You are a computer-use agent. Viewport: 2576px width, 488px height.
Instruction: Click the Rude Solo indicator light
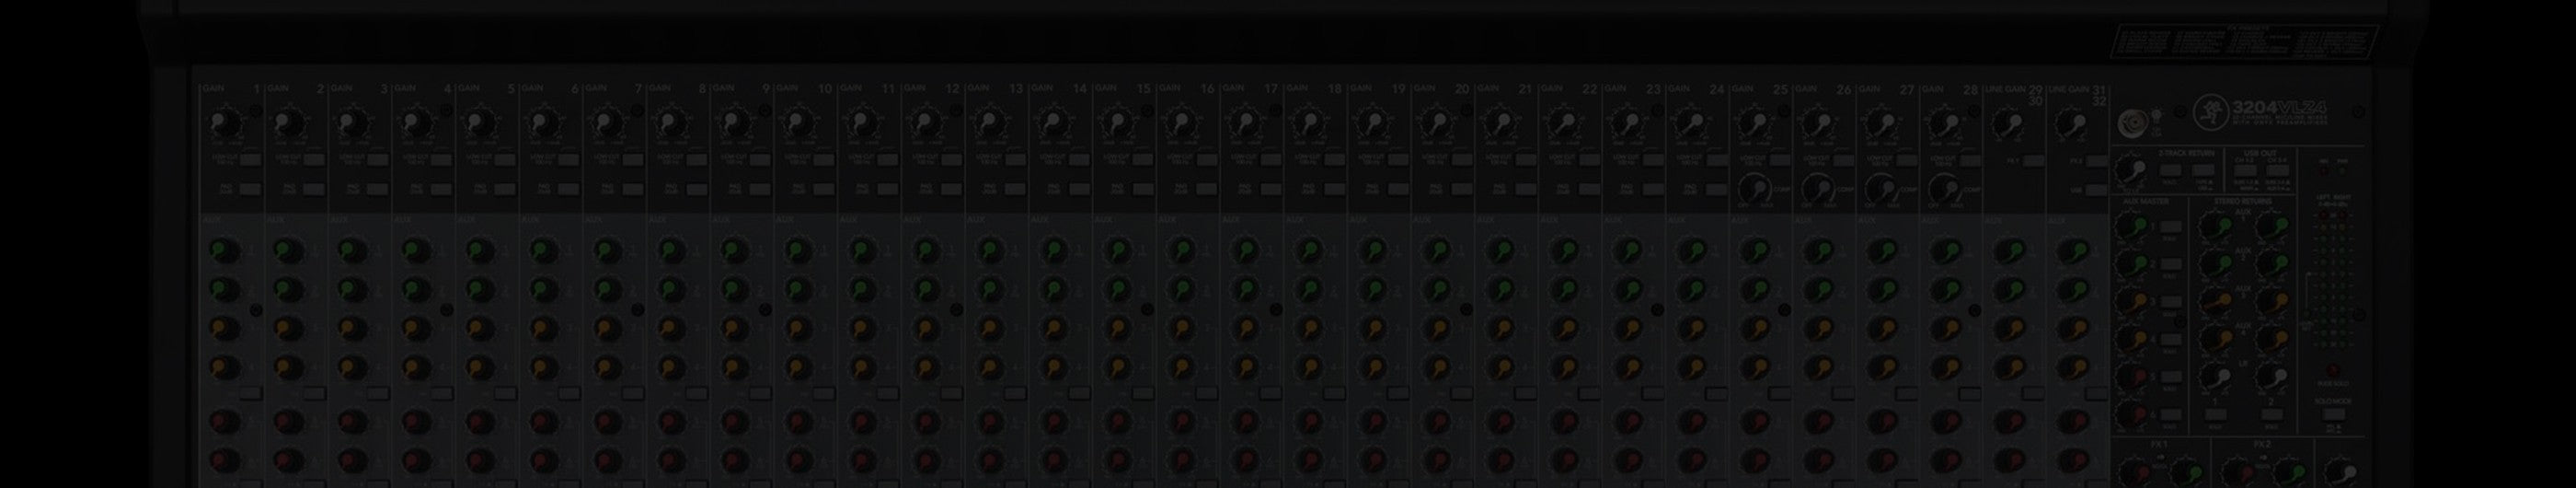pos(2332,369)
